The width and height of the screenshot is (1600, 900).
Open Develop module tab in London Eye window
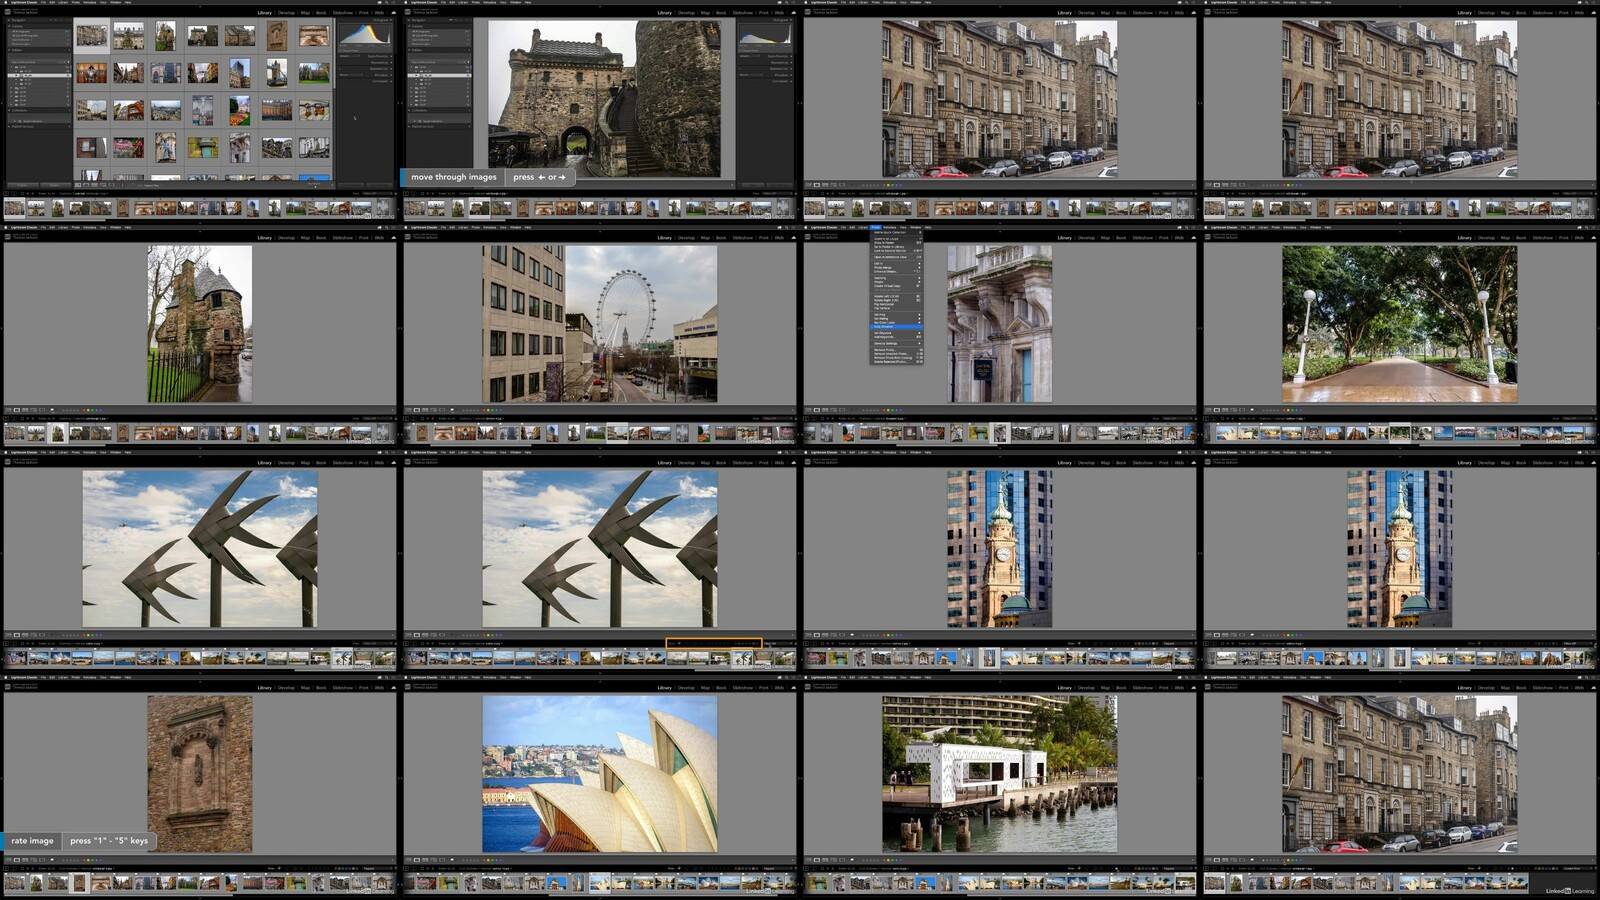click(686, 237)
